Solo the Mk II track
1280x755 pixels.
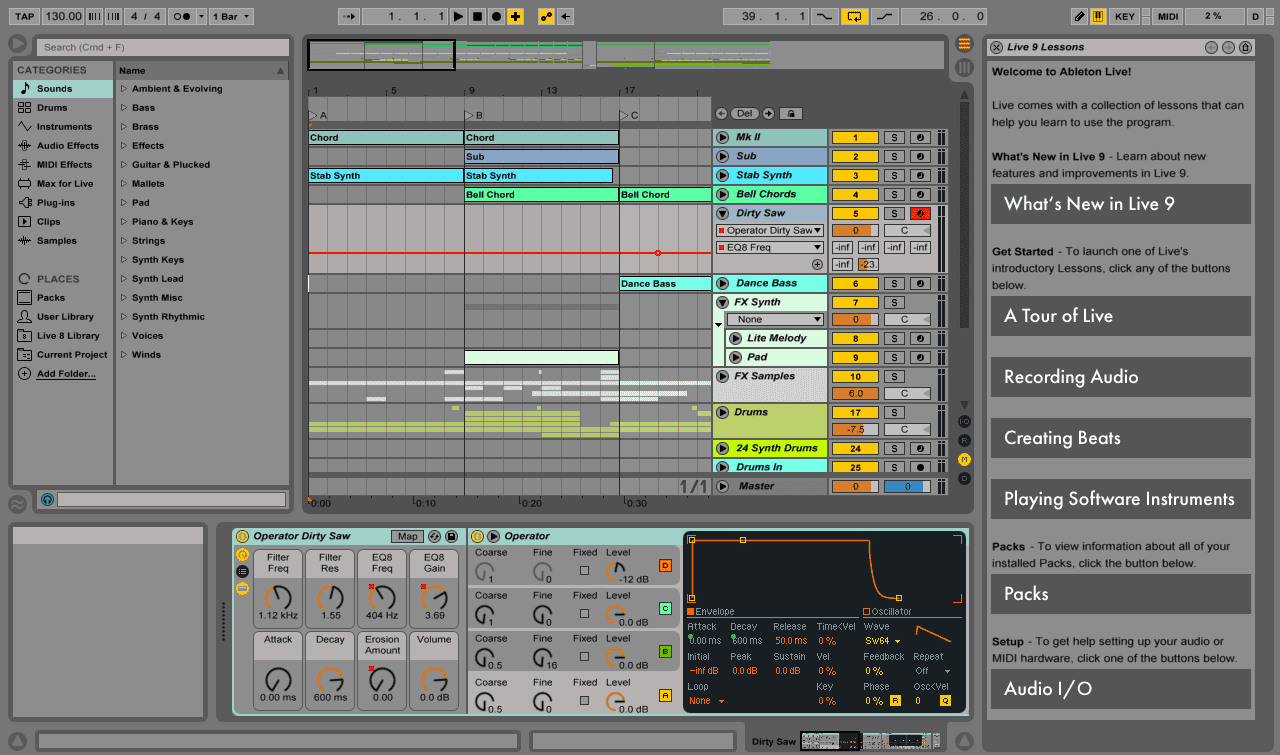pos(894,138)
